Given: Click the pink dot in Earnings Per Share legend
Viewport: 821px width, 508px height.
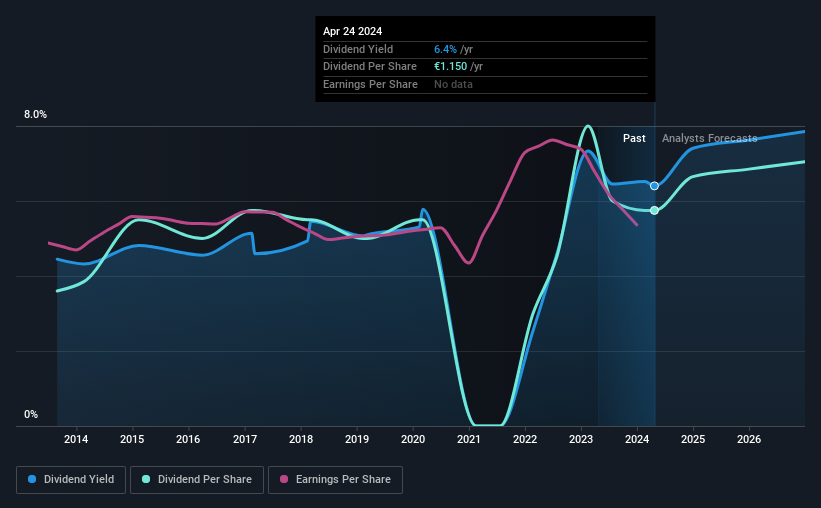Looking at the screenshot, I should pyautogui.click(x=284, y=479).
